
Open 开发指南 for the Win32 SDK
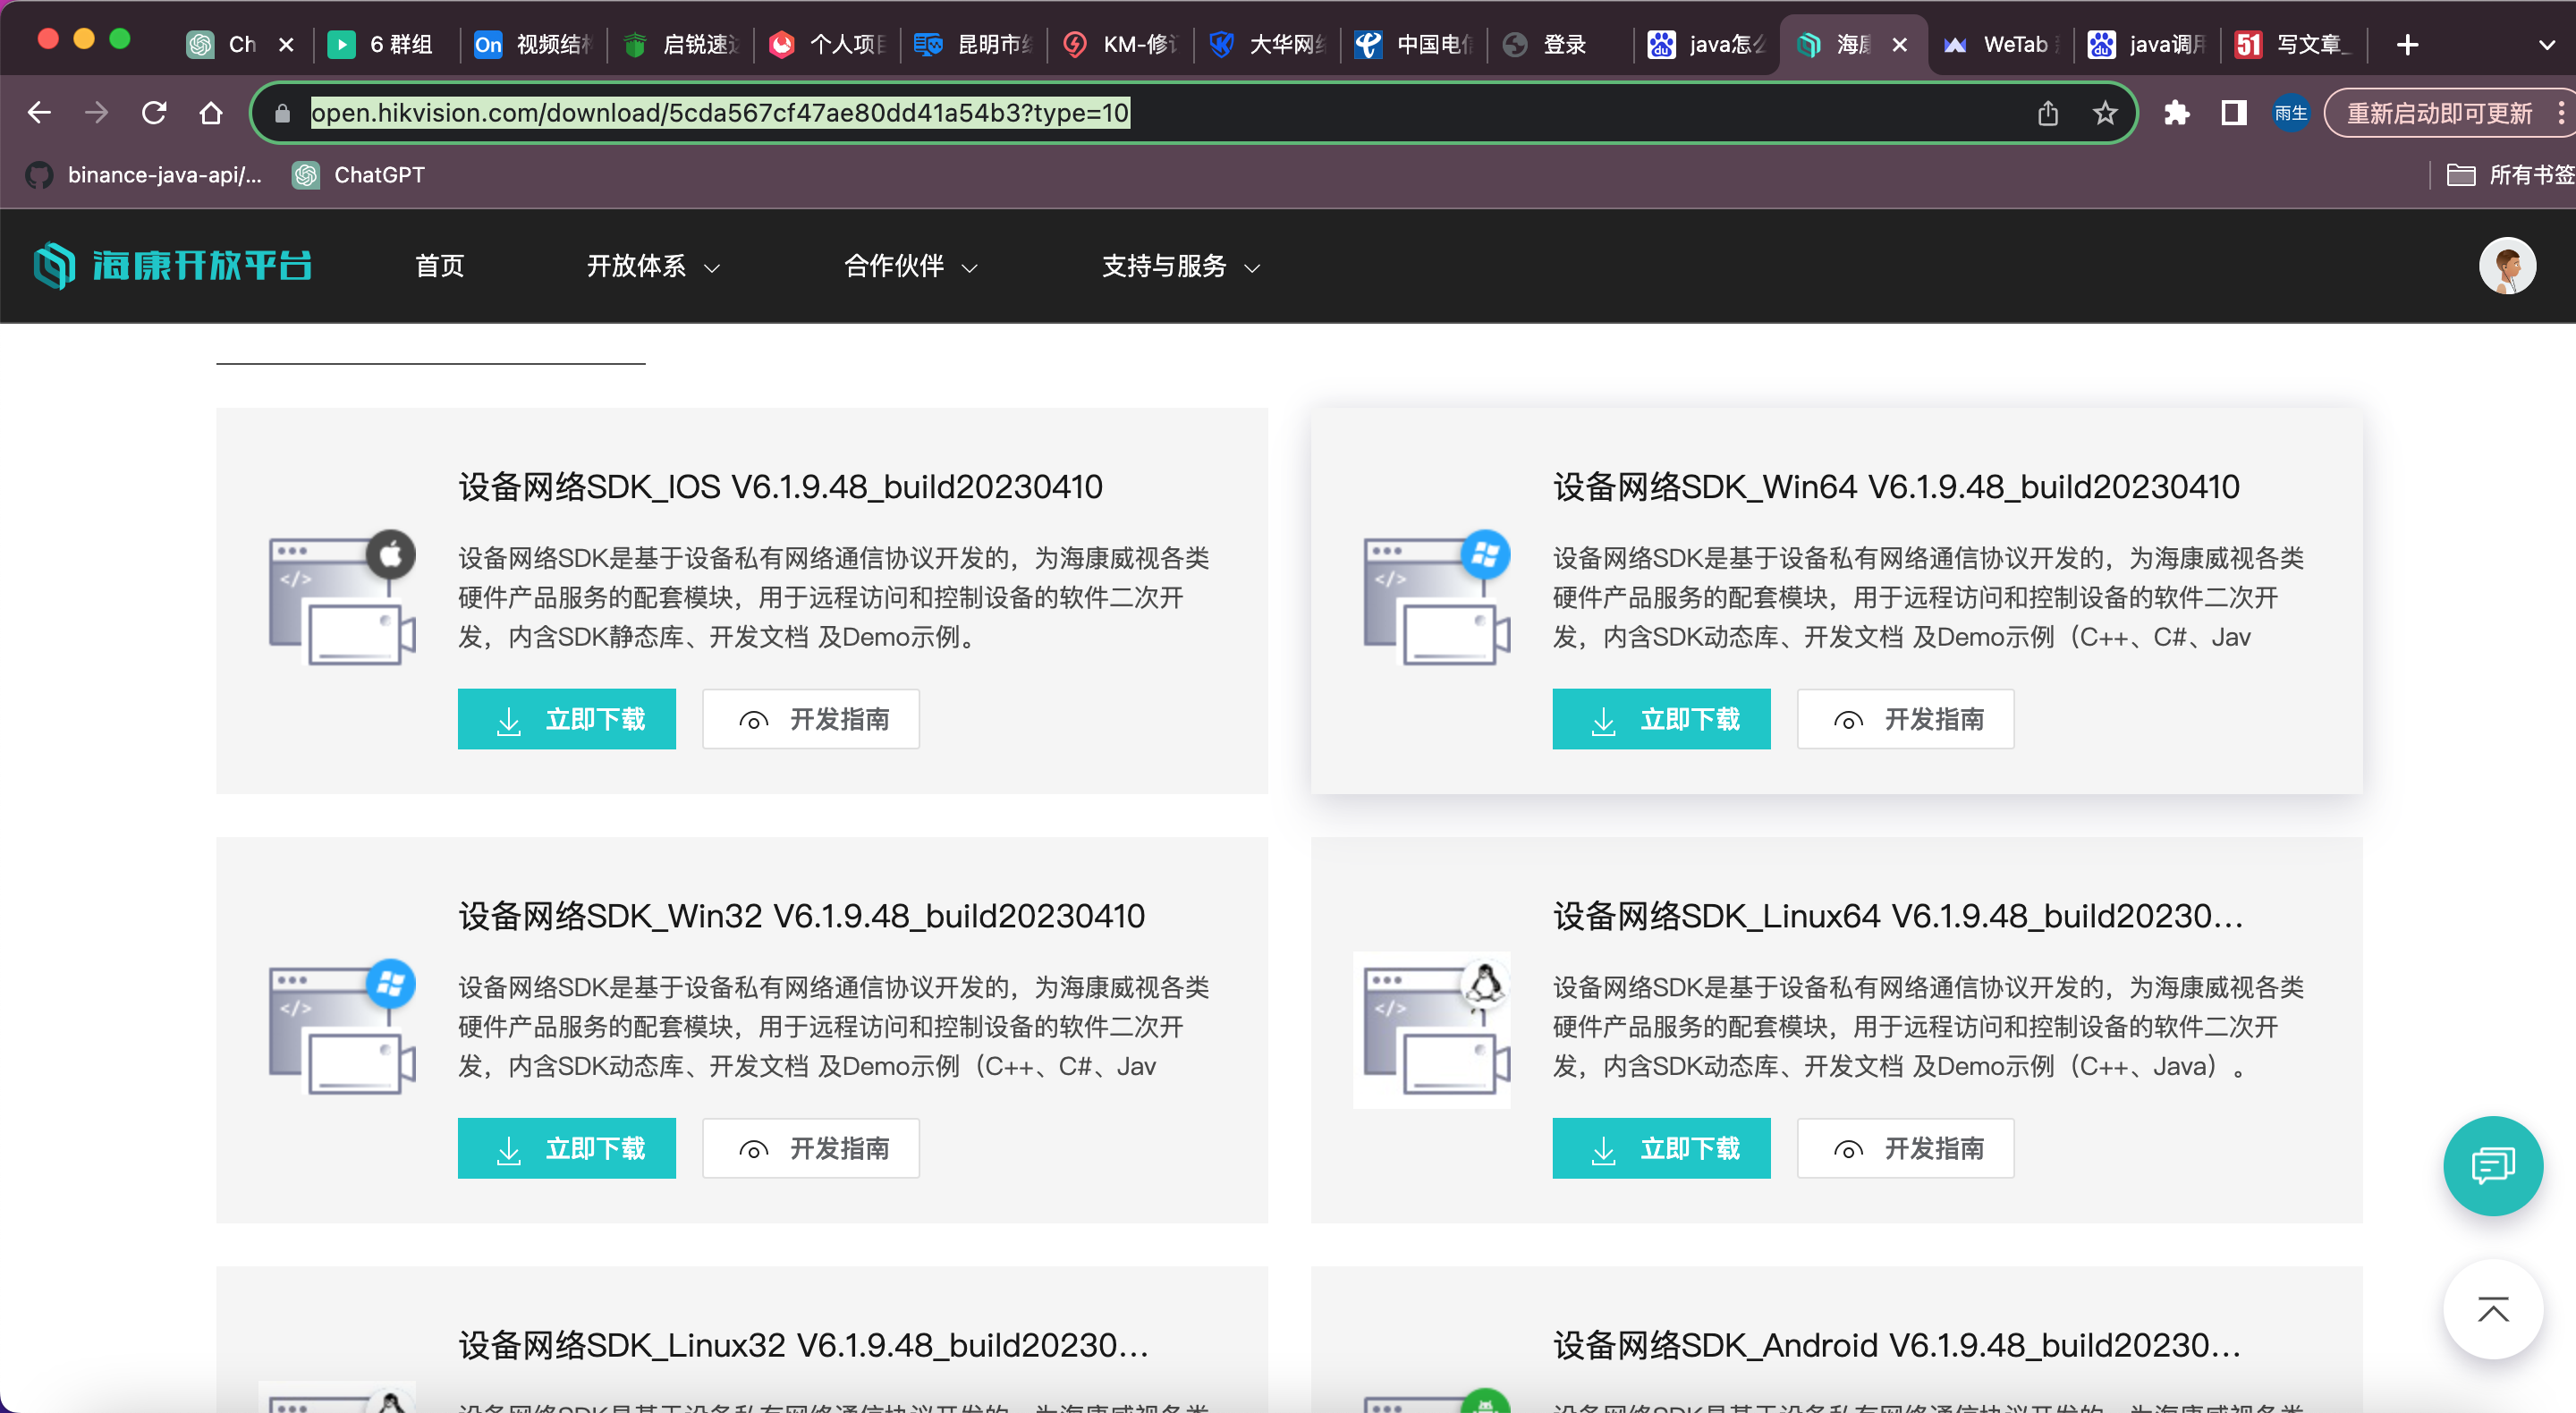[x=811, y=1148]
